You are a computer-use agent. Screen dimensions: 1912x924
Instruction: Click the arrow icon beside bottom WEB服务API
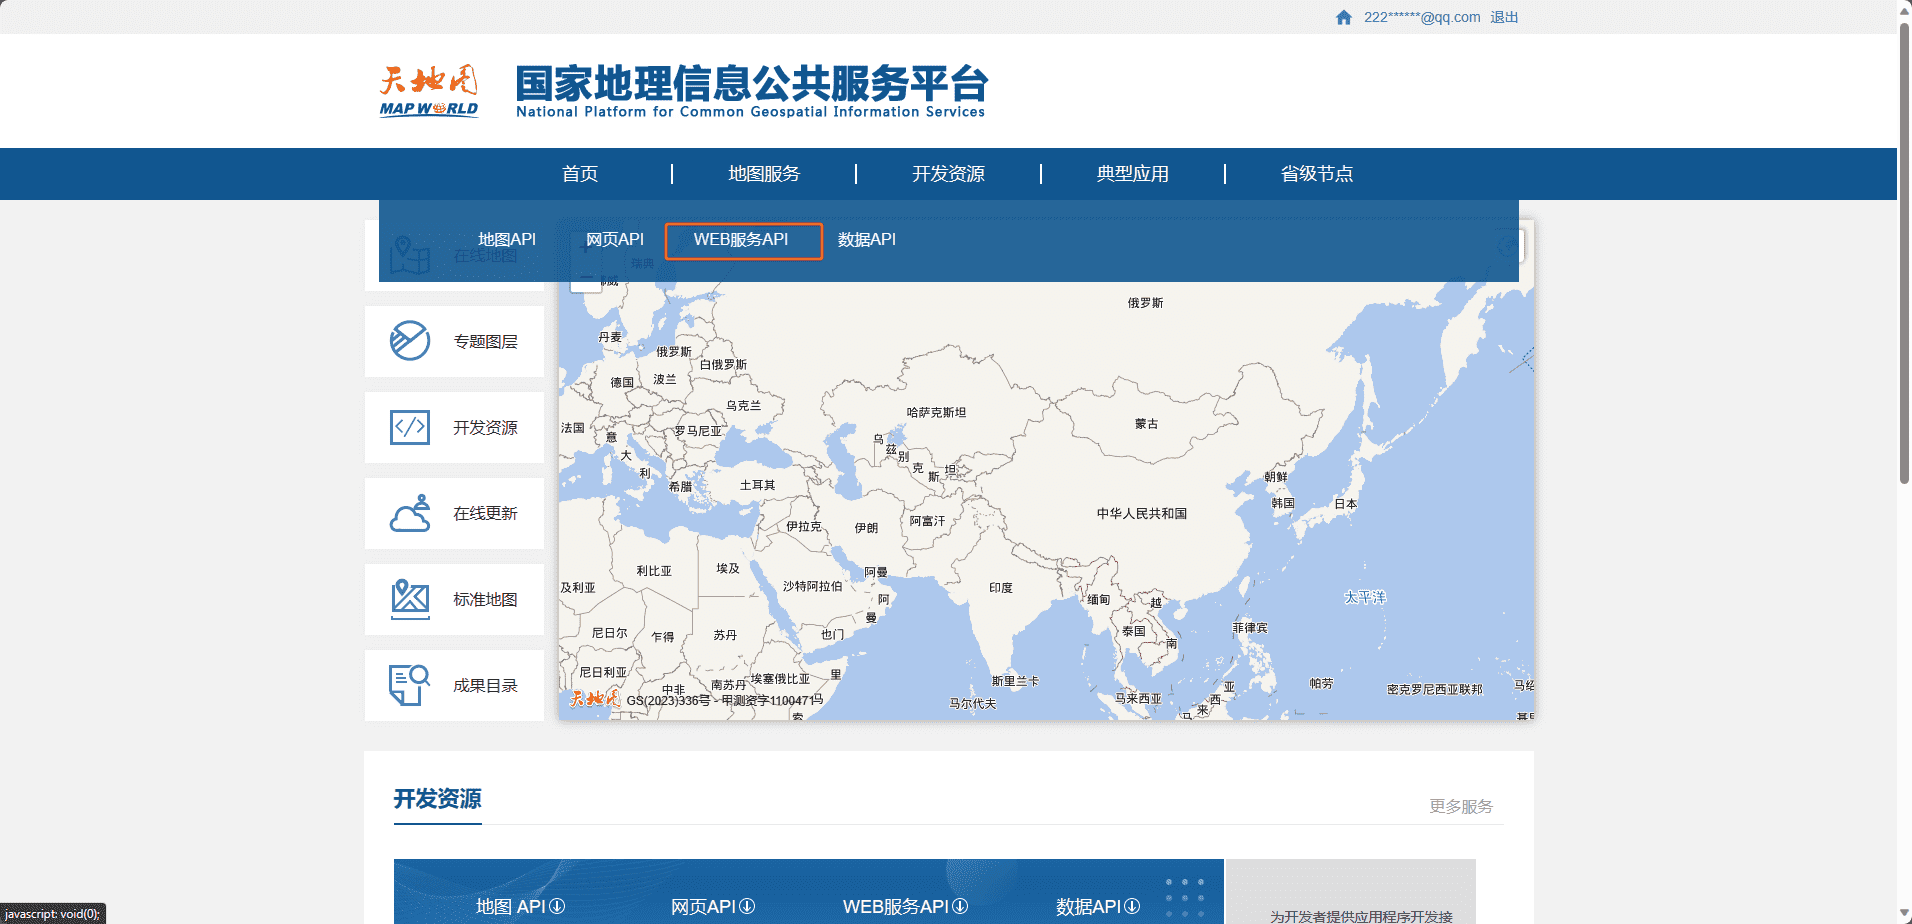(960, 906)
